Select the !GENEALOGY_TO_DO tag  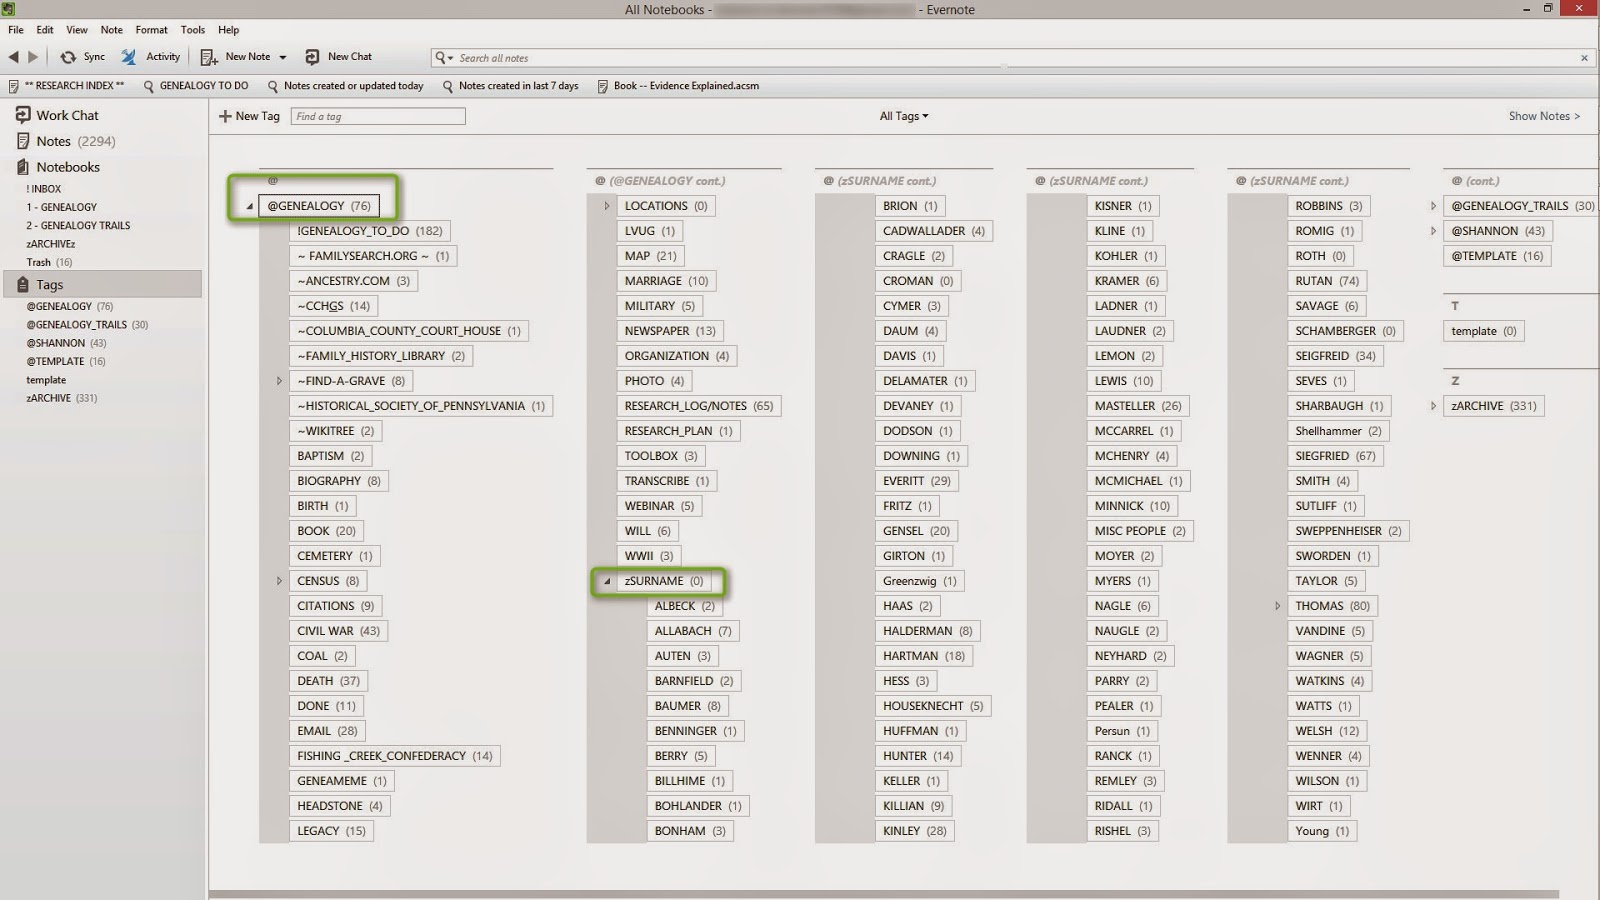click(370, 231)
